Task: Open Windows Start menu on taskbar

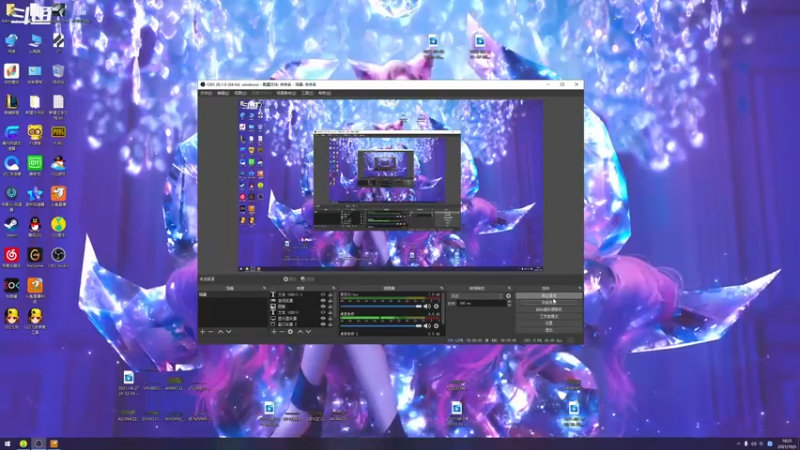Action: (7, 443)
